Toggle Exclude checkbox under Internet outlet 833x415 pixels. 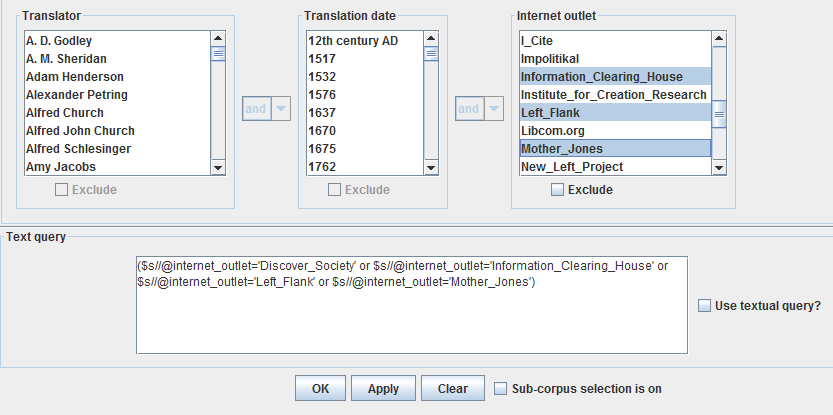tap(557, 190)
